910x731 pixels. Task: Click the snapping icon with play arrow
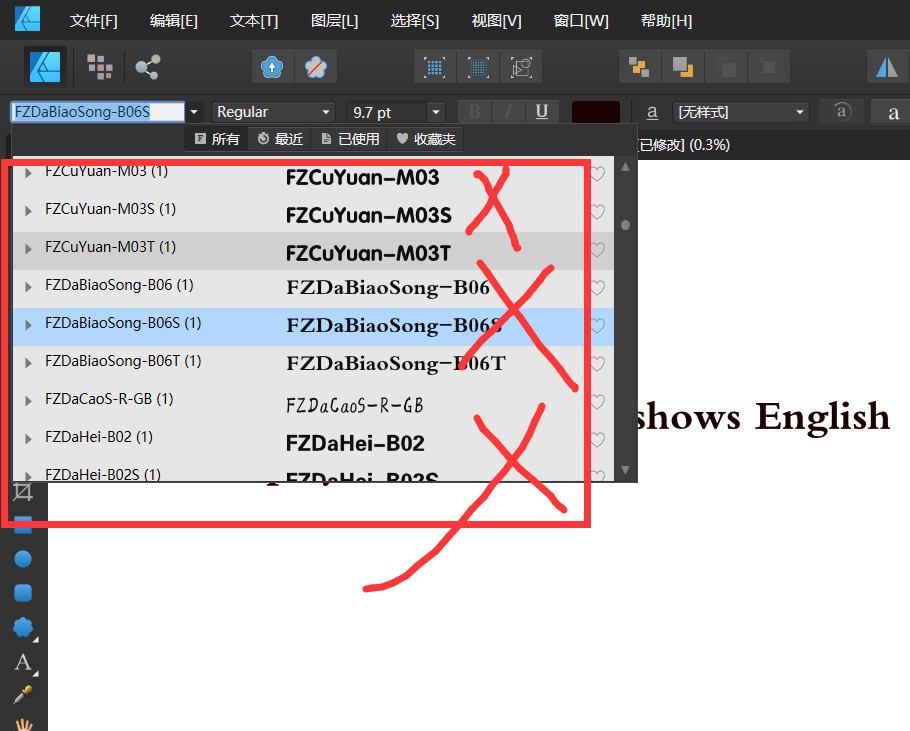tap(521, 67)
